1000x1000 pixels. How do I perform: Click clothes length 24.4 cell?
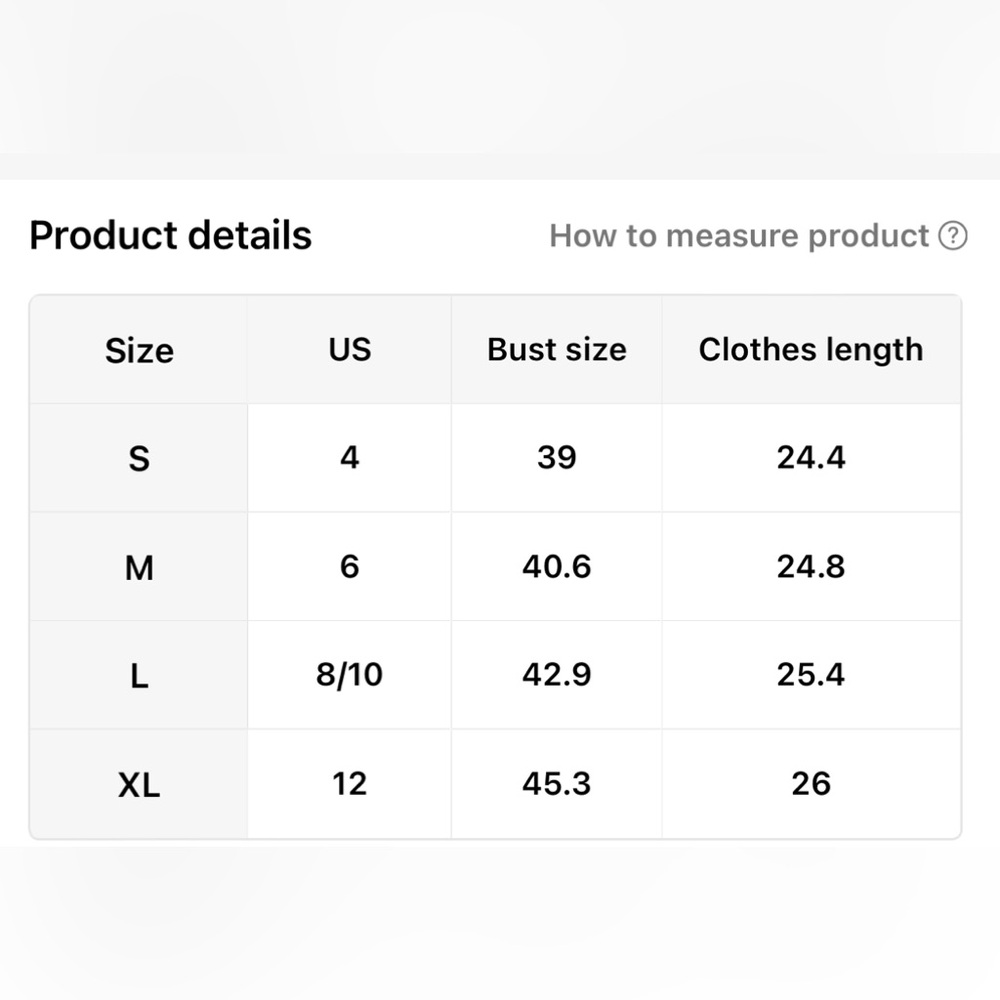(x=811, y=458)
